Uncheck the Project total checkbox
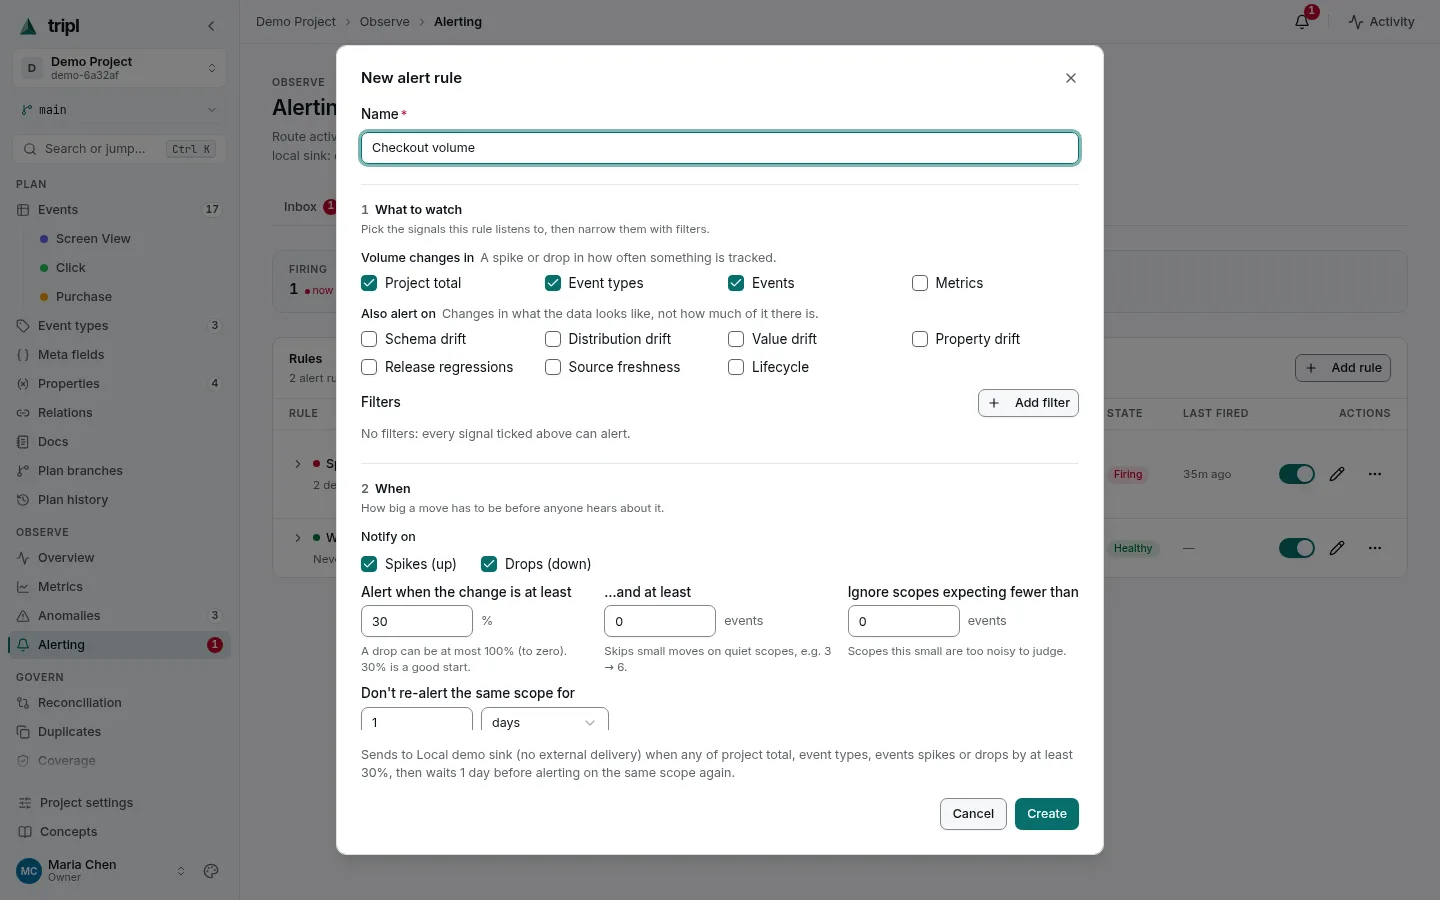 (369, 283)
